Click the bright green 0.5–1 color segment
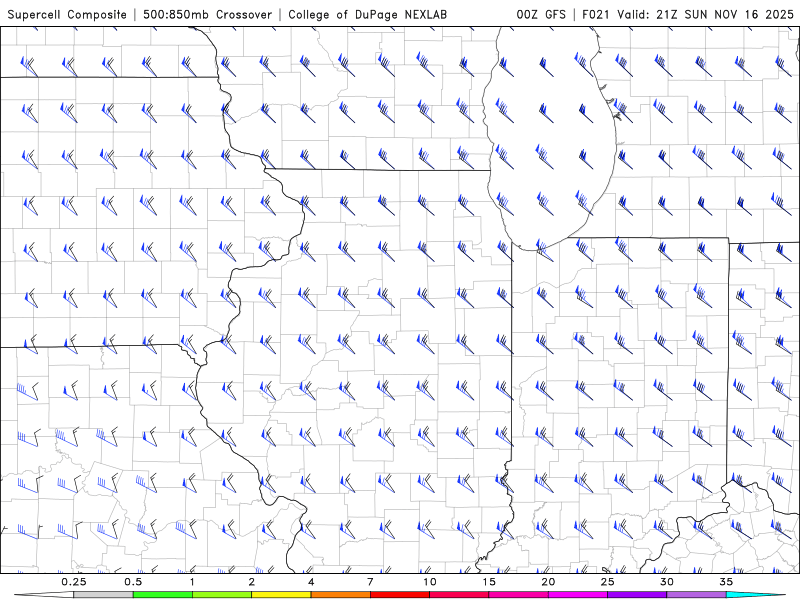 click(163, 595)
